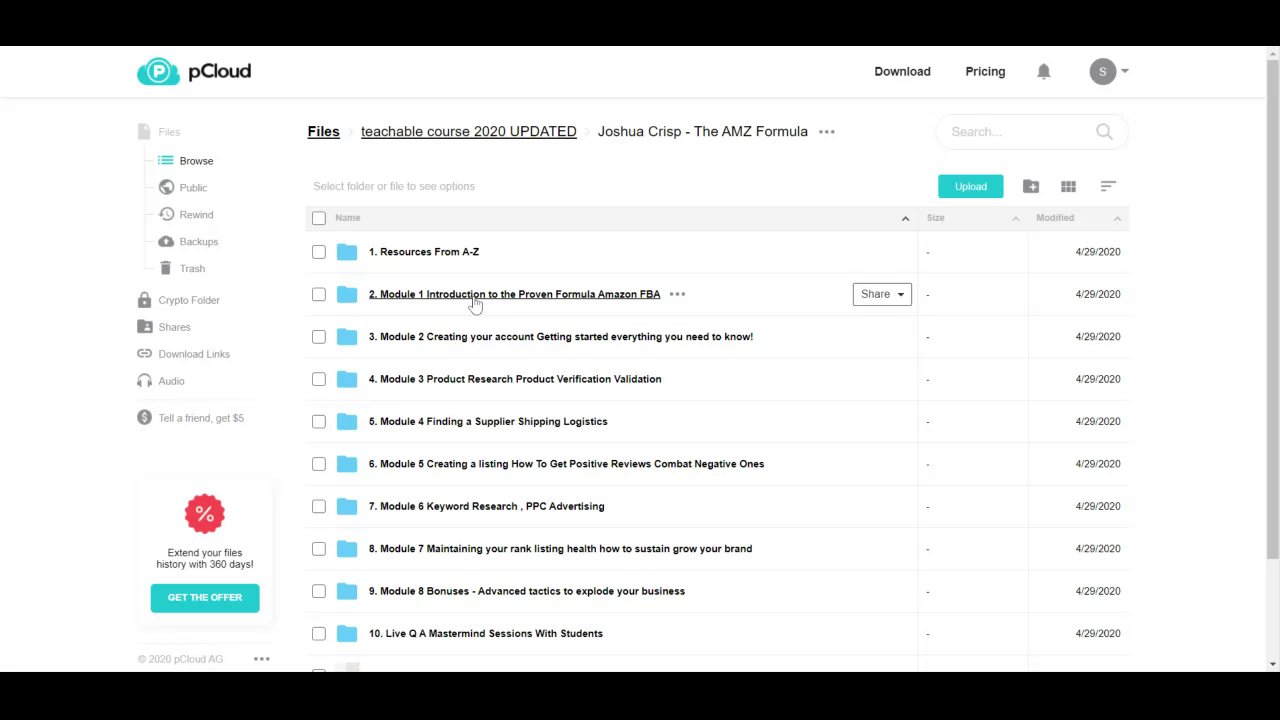Open the sort options icon
Image resolution: width=1280 pixels, height=720 pixels.
pyautogui.click(x=1108, y=186)
